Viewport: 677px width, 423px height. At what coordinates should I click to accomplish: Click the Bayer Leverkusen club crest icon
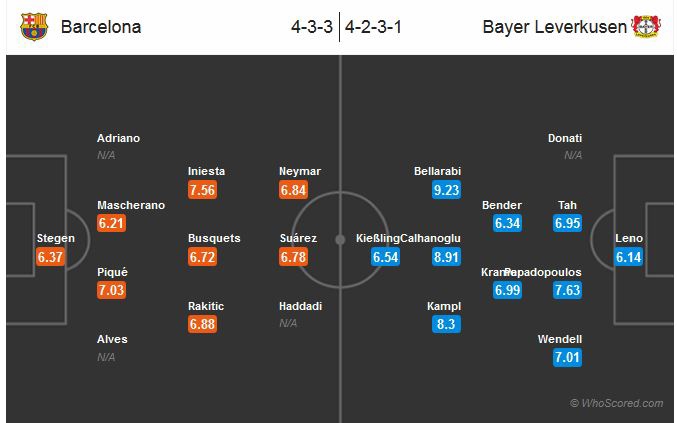point(646,26)
